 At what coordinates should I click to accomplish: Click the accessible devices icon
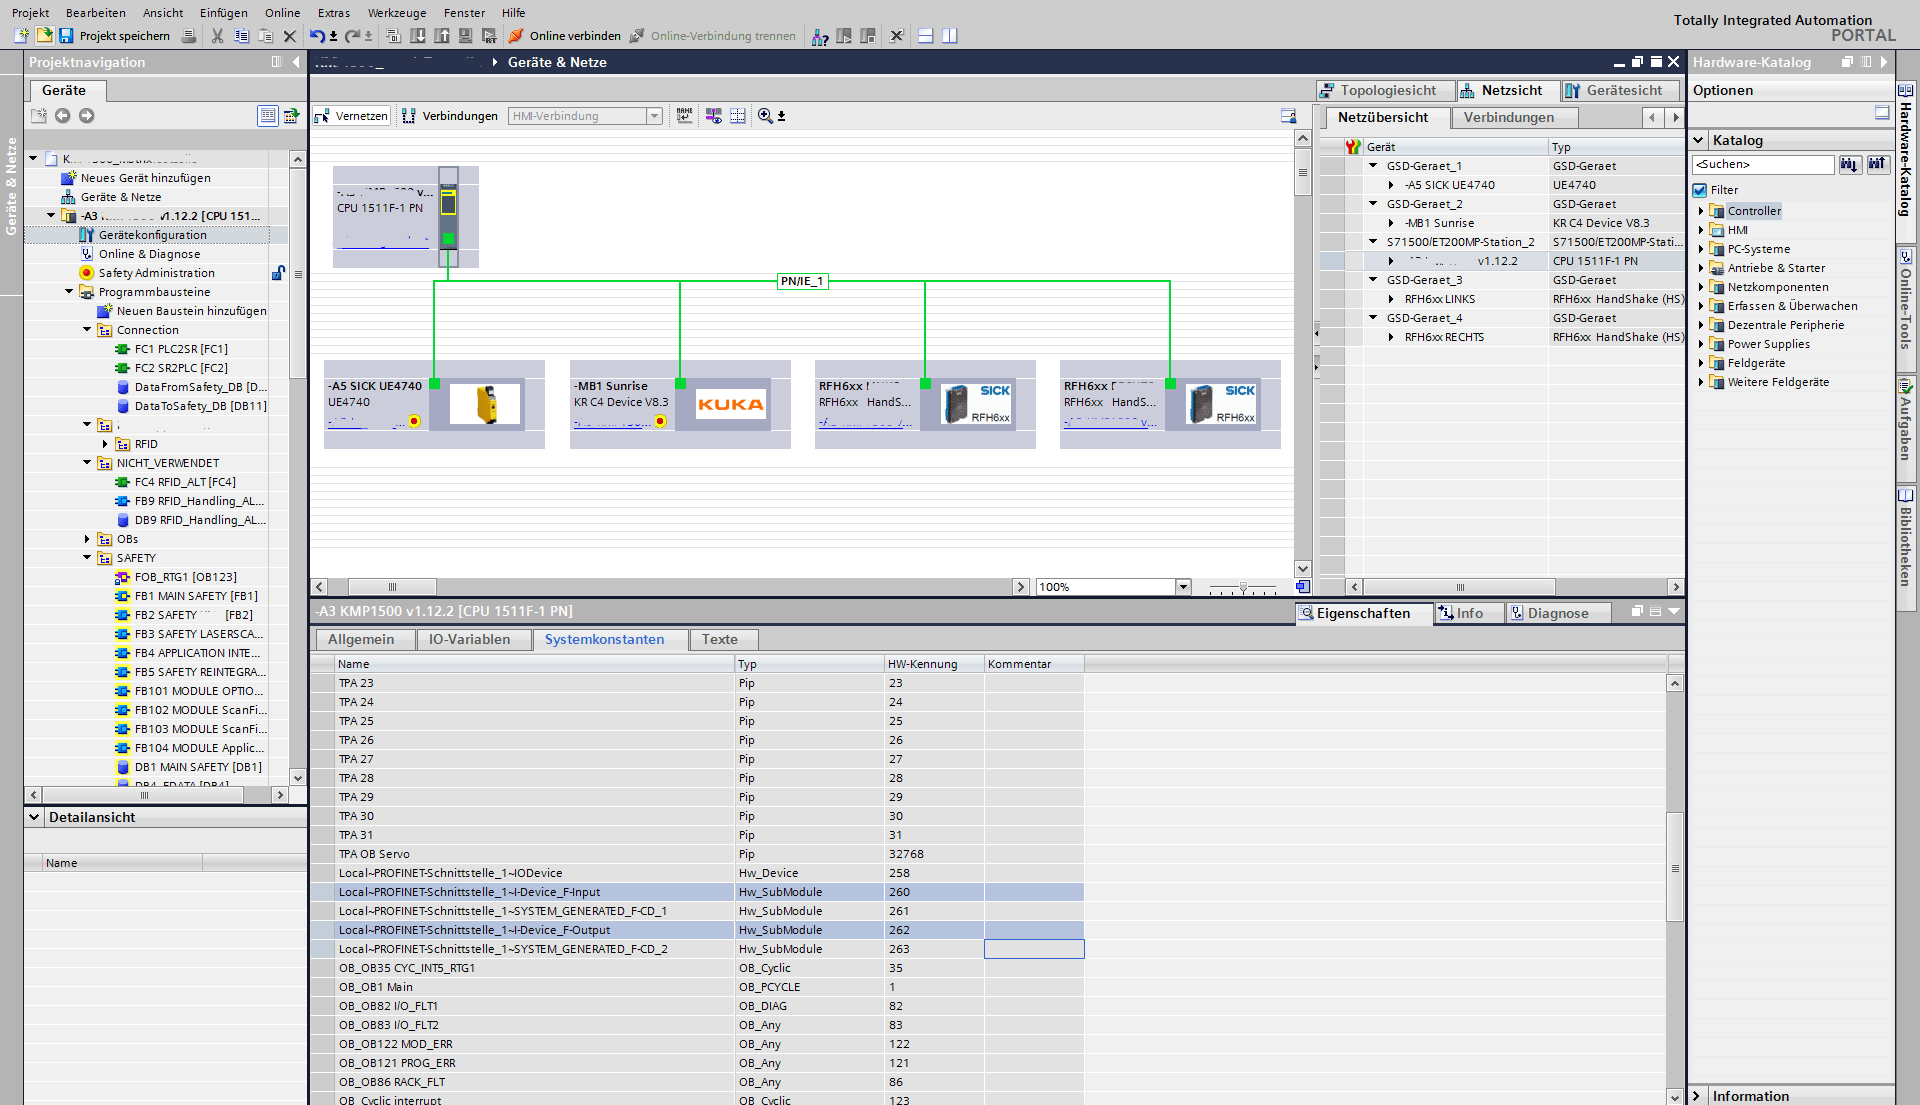[x=820, y=36]
